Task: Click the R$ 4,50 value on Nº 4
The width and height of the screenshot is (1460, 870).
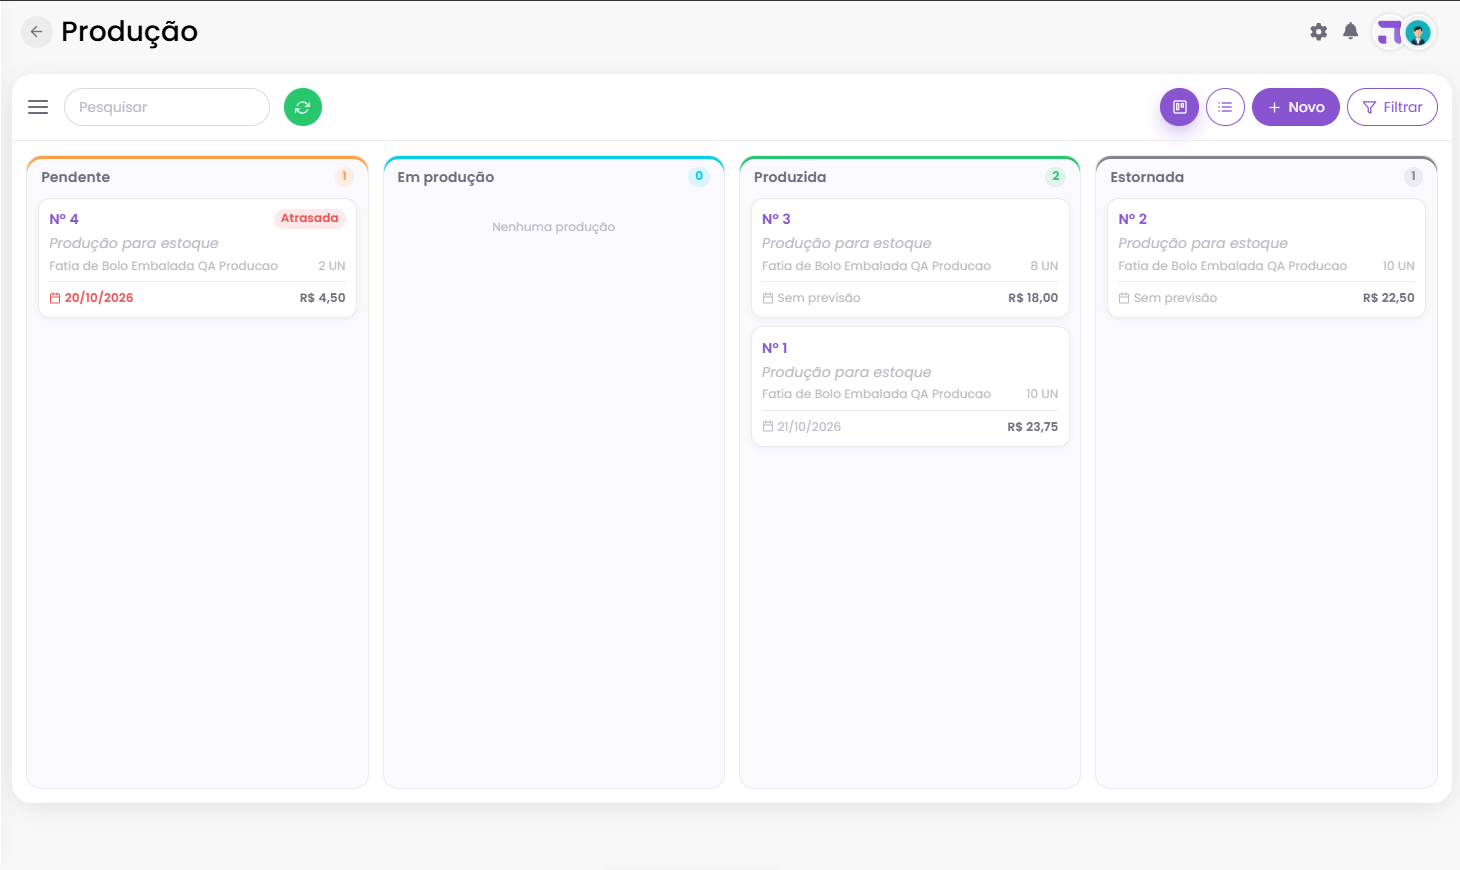Action: [x=323, y=298]
